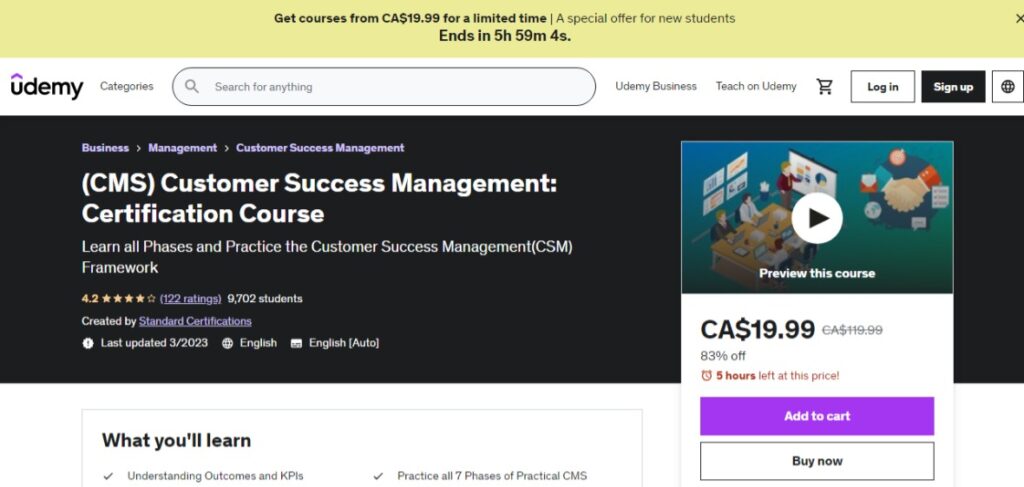Open Standard Certifications creator link
Image resolution: width=1024 pixels, height=487 pixels.
pos(195,321)
